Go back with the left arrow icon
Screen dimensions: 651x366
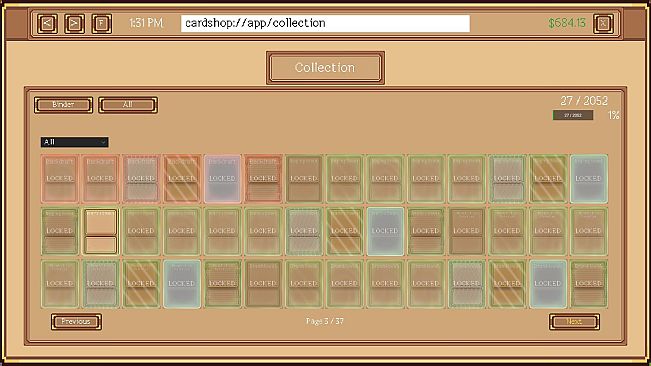coord(47,23)
